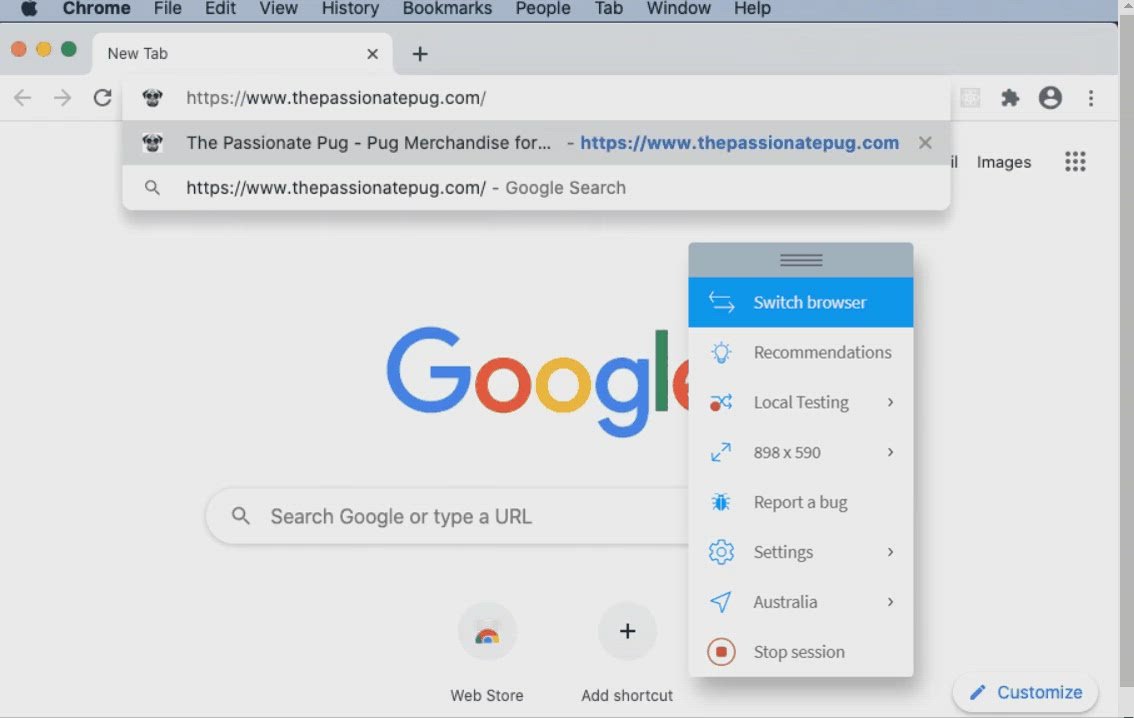Open the Bookmarks menu
Image resolution: width=1134 pixels, height=718 pixels.
click(x=447, y=9)
